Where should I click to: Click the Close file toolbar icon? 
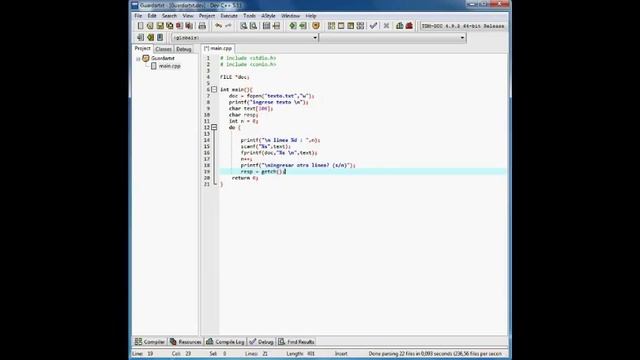tap(180, 26)
